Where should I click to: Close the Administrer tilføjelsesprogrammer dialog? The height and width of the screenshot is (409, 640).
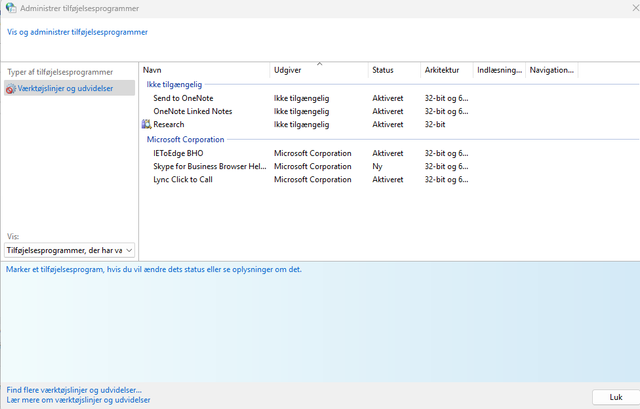636,8
